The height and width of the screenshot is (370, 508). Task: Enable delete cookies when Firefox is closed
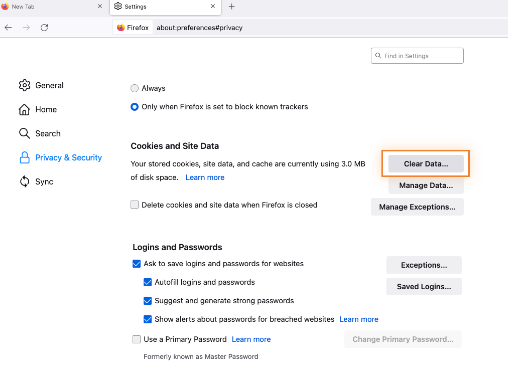tap(134, 205)
